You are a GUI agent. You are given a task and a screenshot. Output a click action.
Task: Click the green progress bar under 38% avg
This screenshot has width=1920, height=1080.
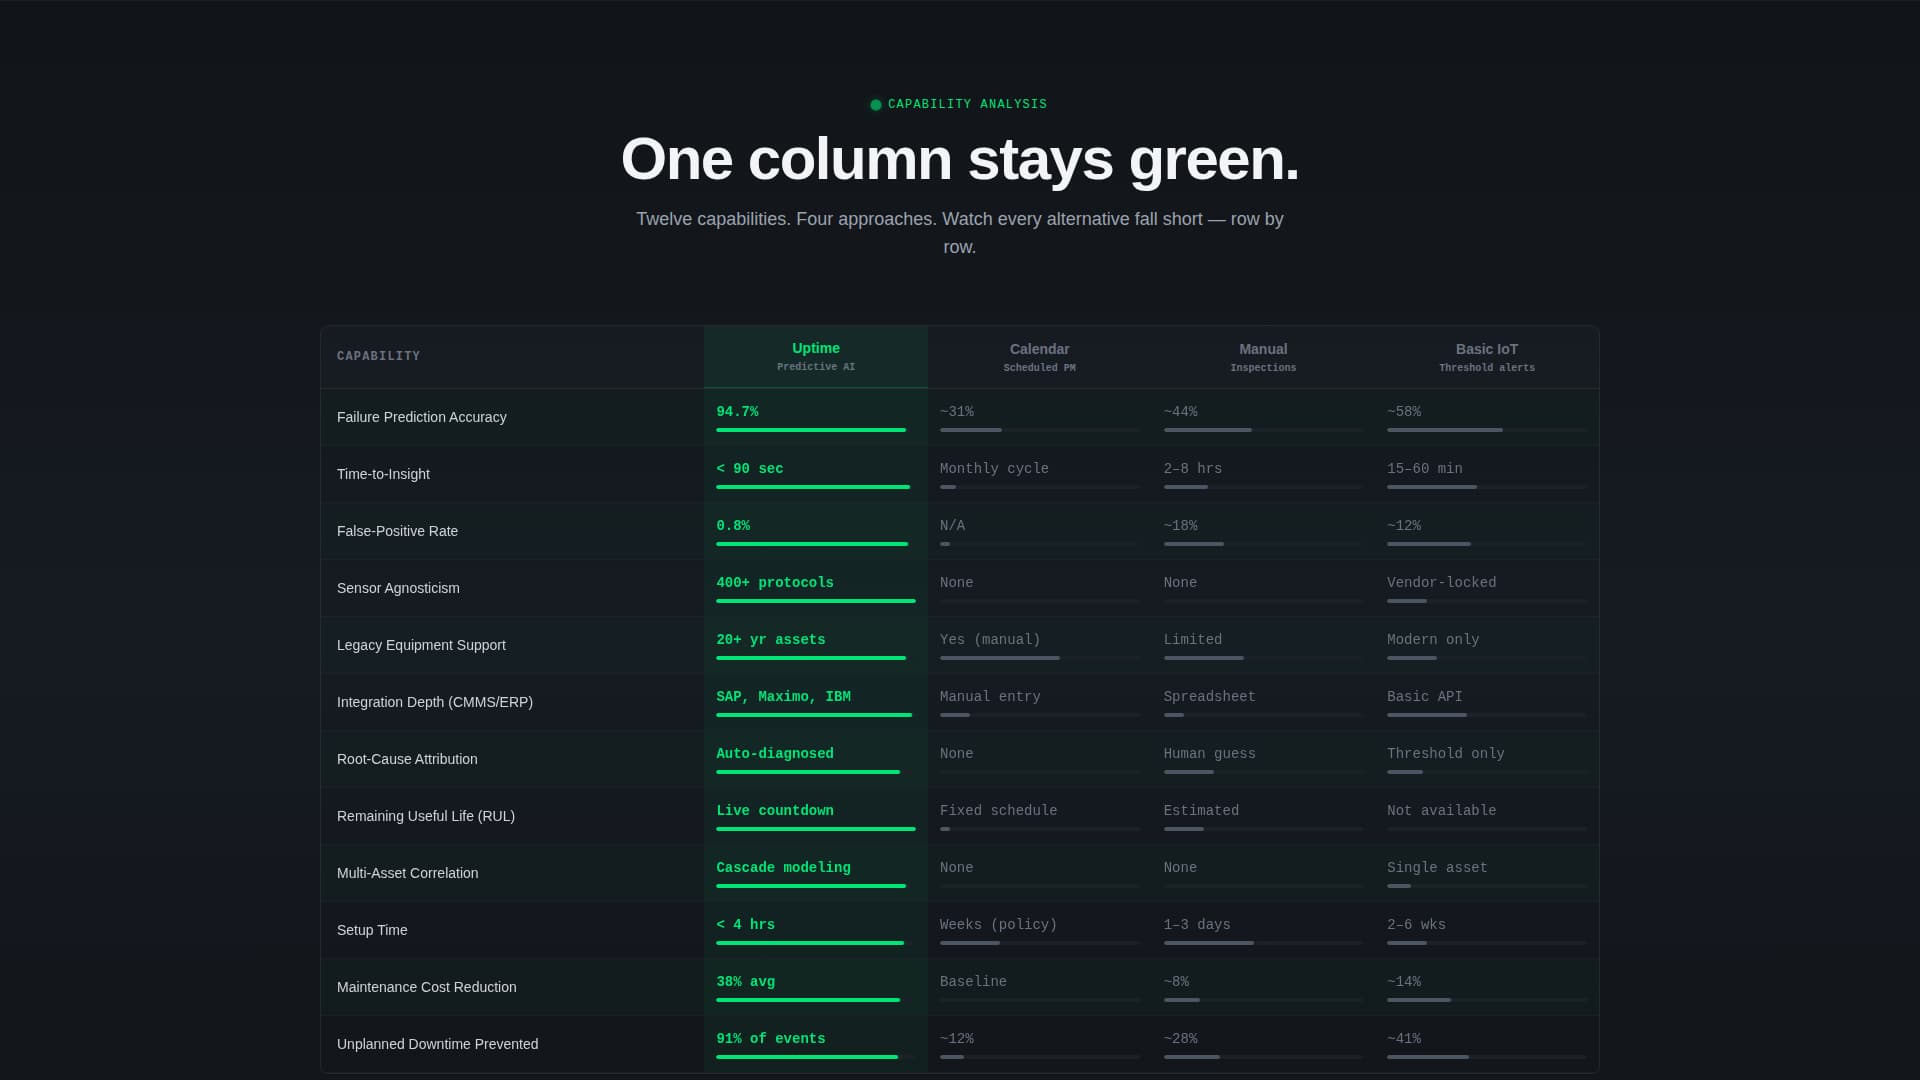pos(808,1000)
